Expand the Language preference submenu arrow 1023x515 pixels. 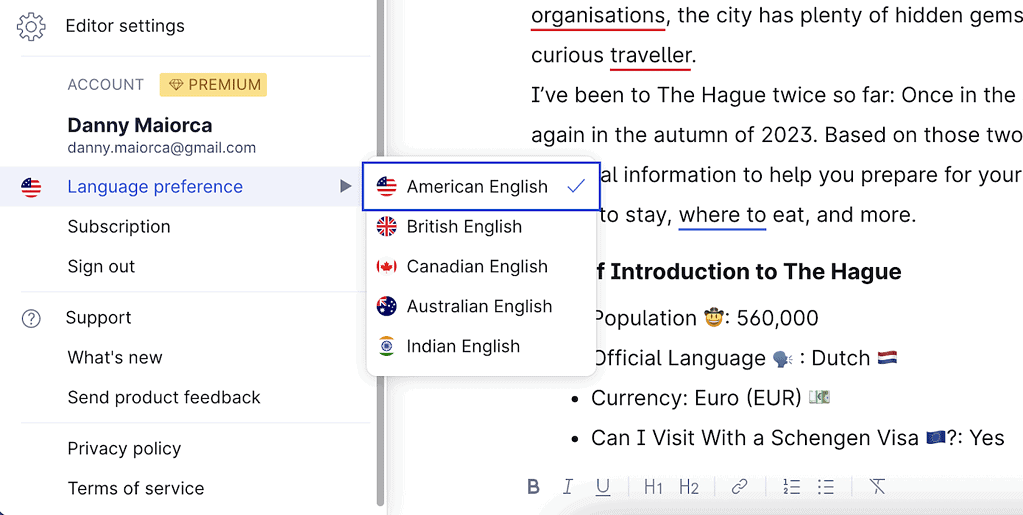[x=345, y=187]
